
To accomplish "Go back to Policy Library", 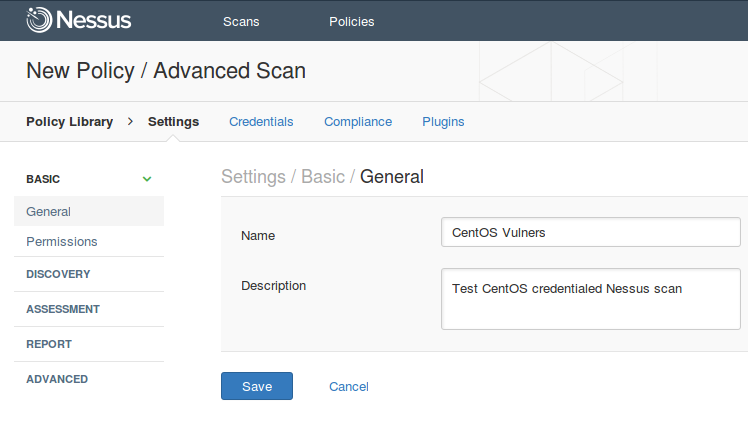I will point(70,122).
